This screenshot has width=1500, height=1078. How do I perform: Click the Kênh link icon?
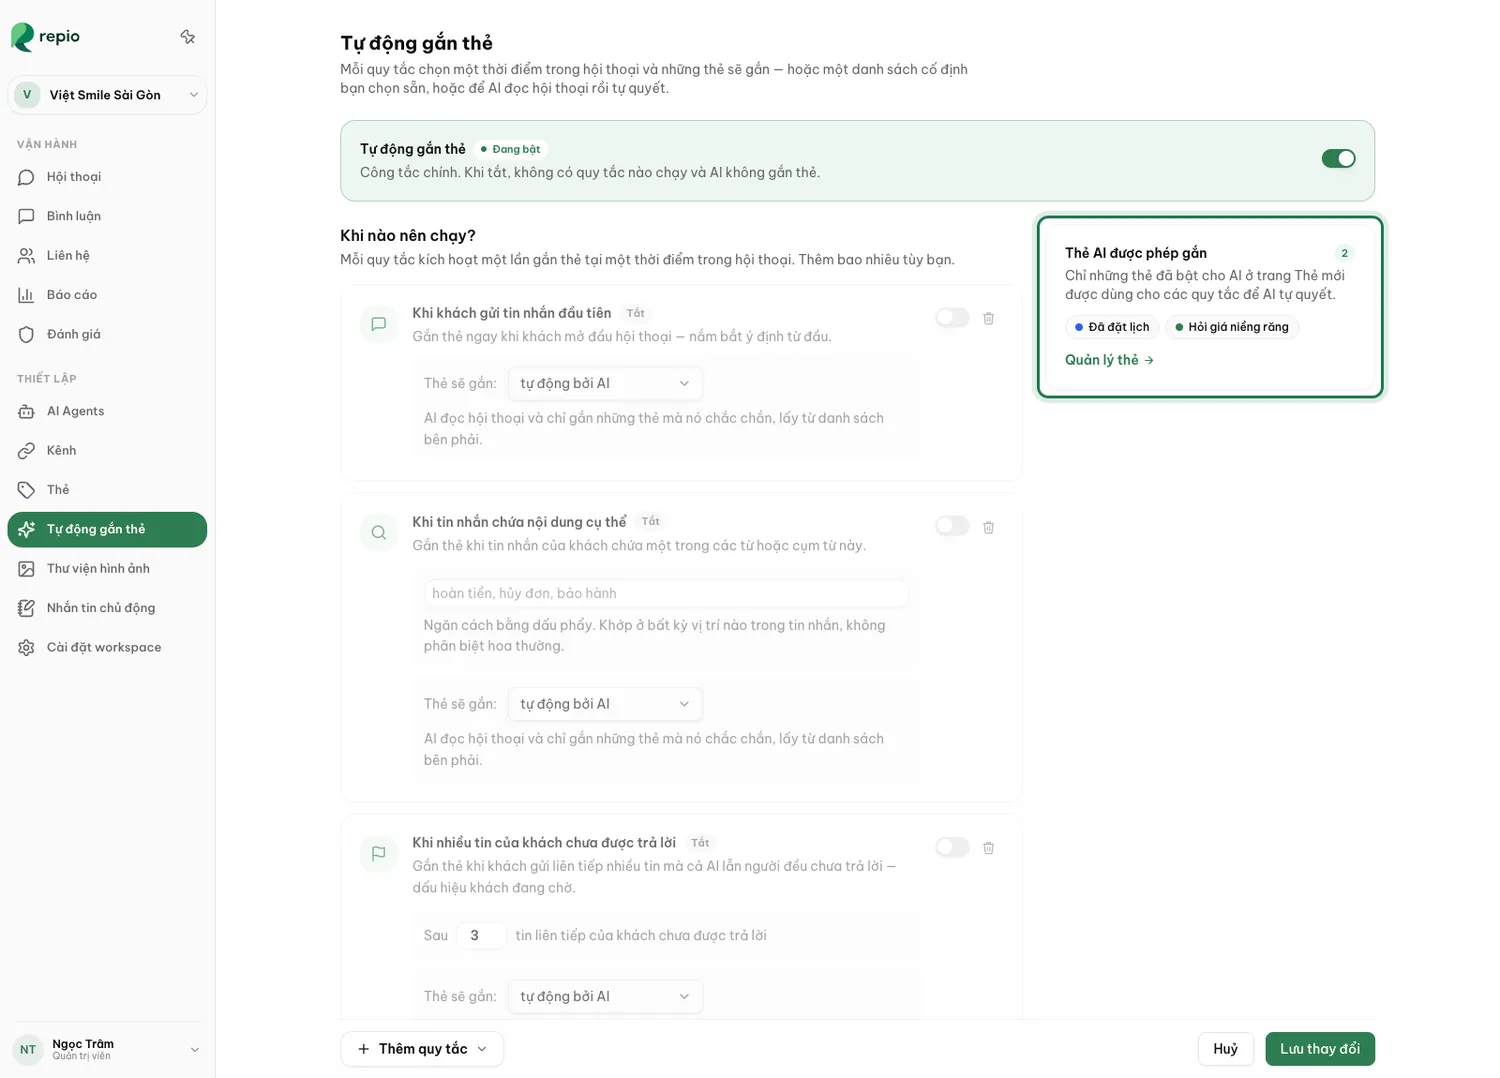26,451
